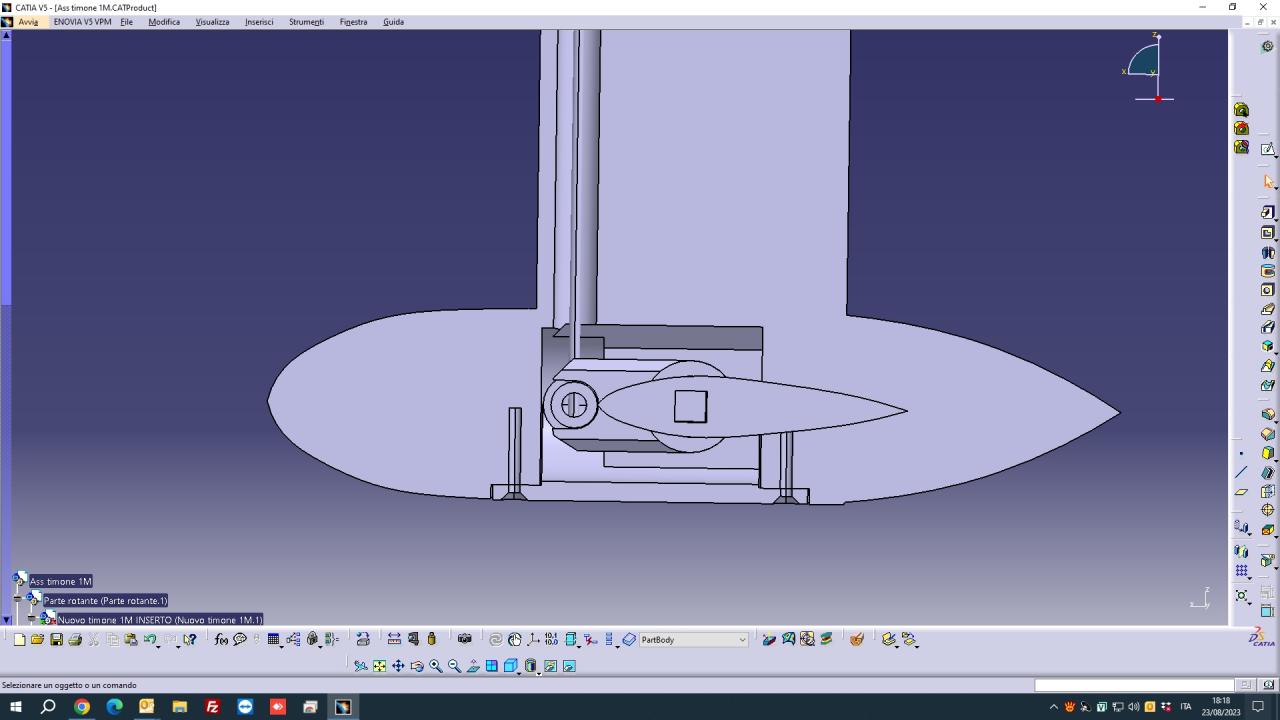Open the Strumenti menu
Image resolution: width=1280 pixels, height=720 pixels.
pos(306,22)
